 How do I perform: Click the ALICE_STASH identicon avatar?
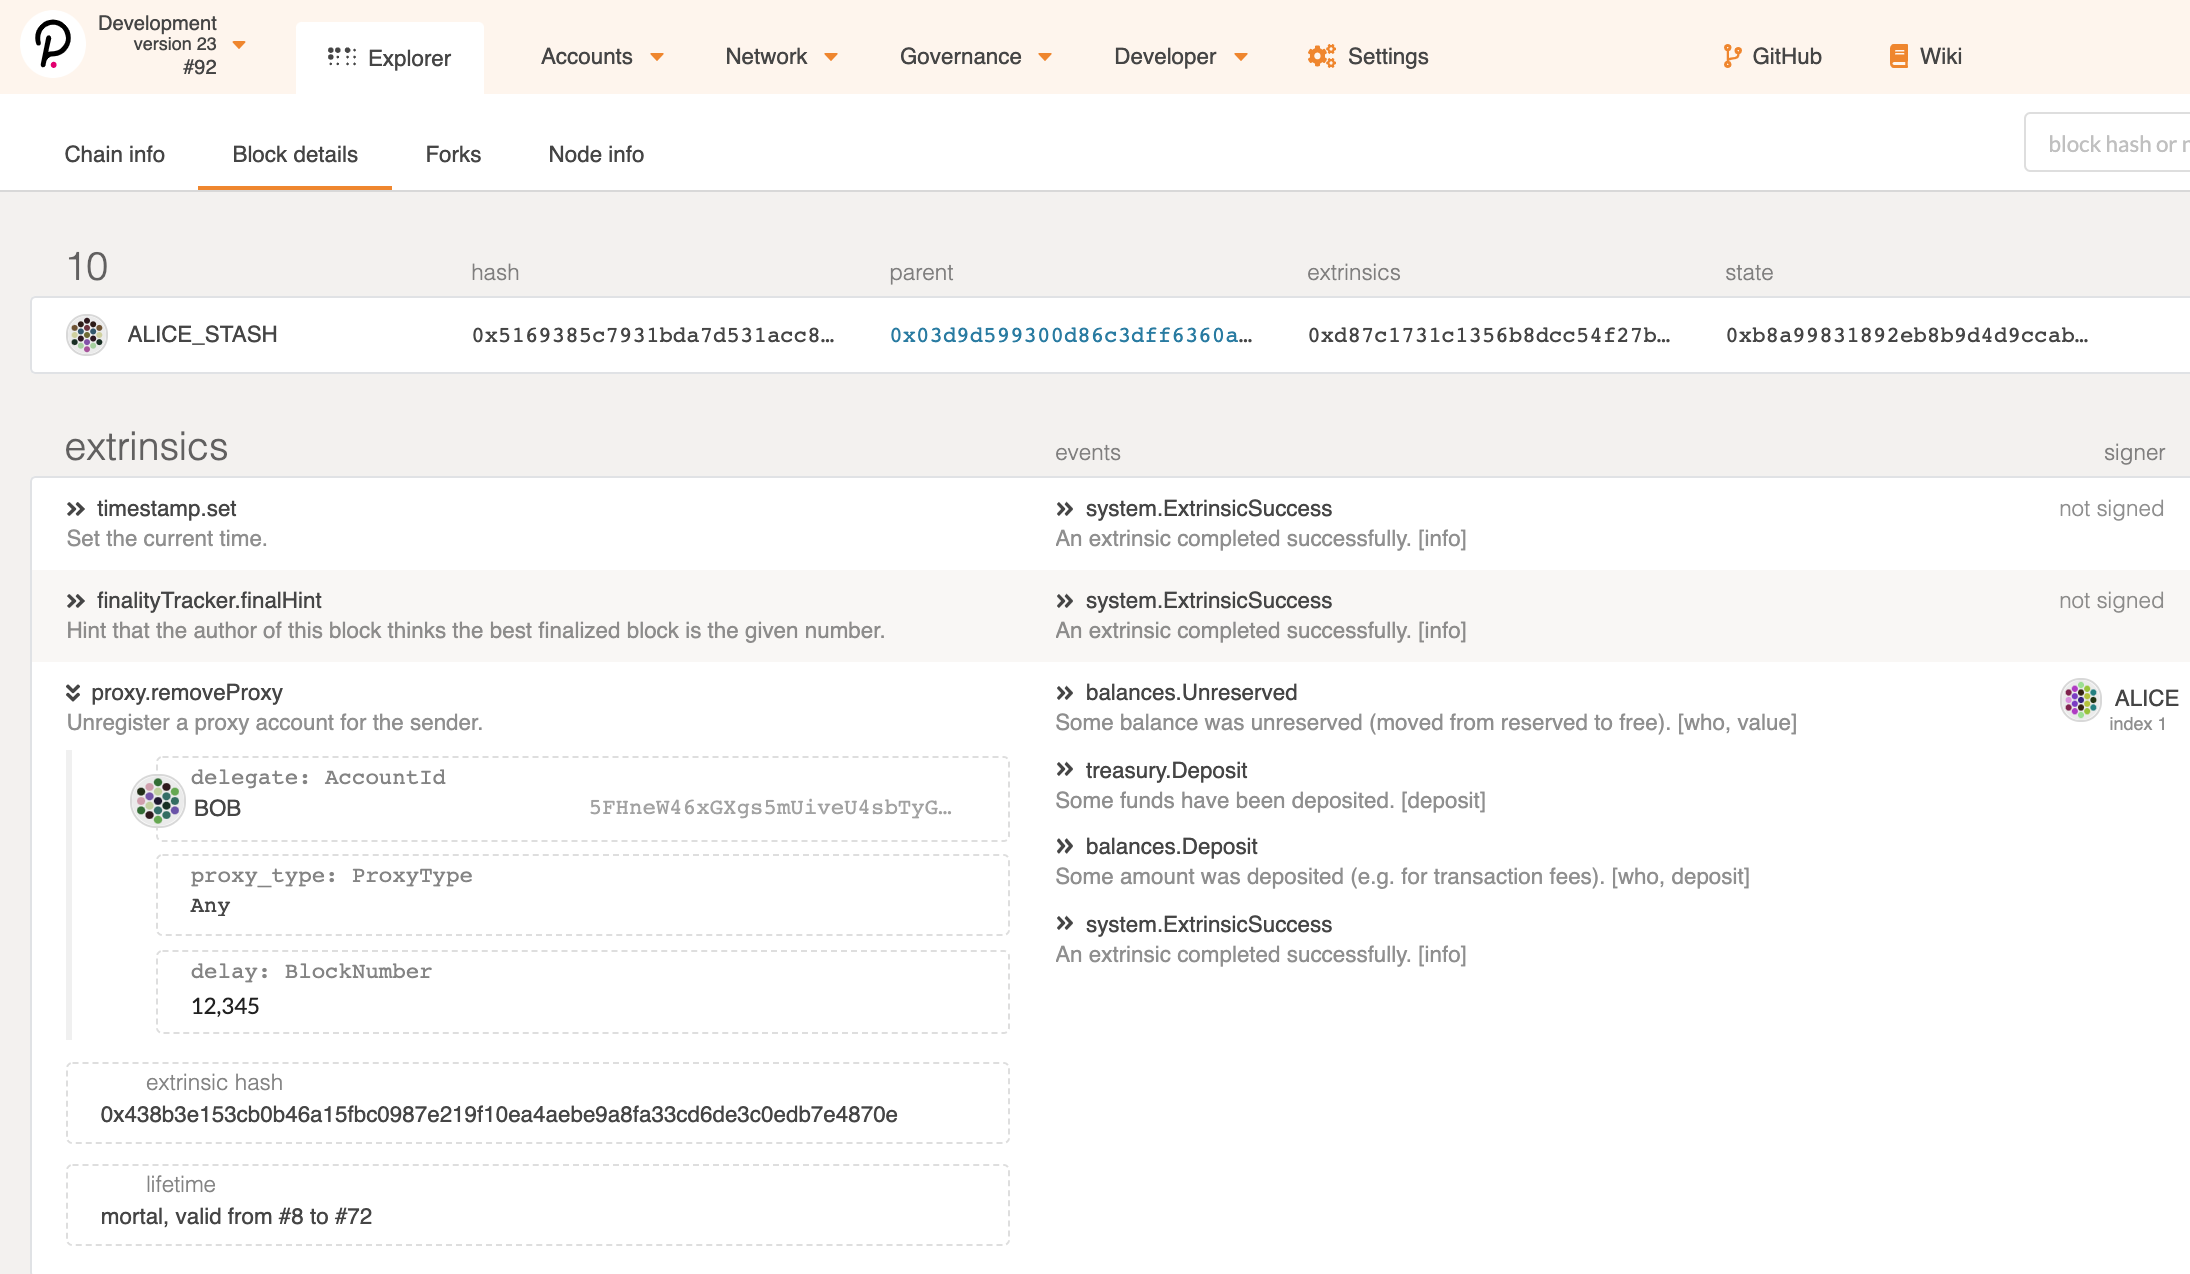(87, 335)
